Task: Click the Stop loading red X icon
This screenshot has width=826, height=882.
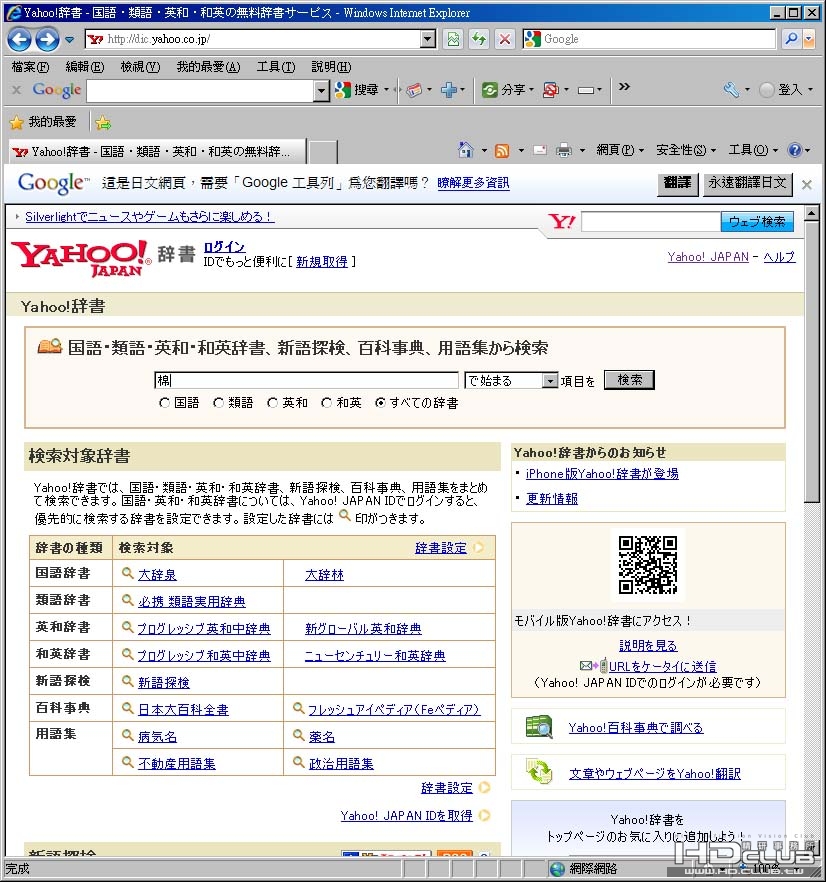Action: coord(505,39)
